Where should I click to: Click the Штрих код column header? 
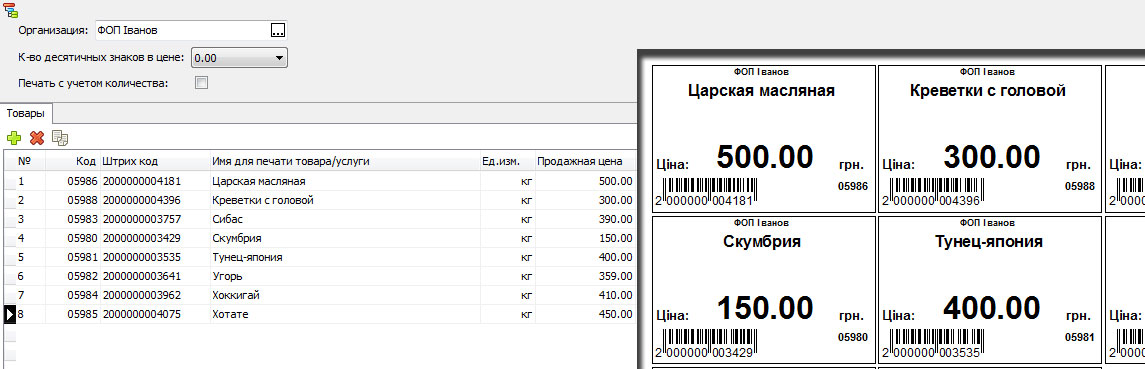[x=155, y=161]
